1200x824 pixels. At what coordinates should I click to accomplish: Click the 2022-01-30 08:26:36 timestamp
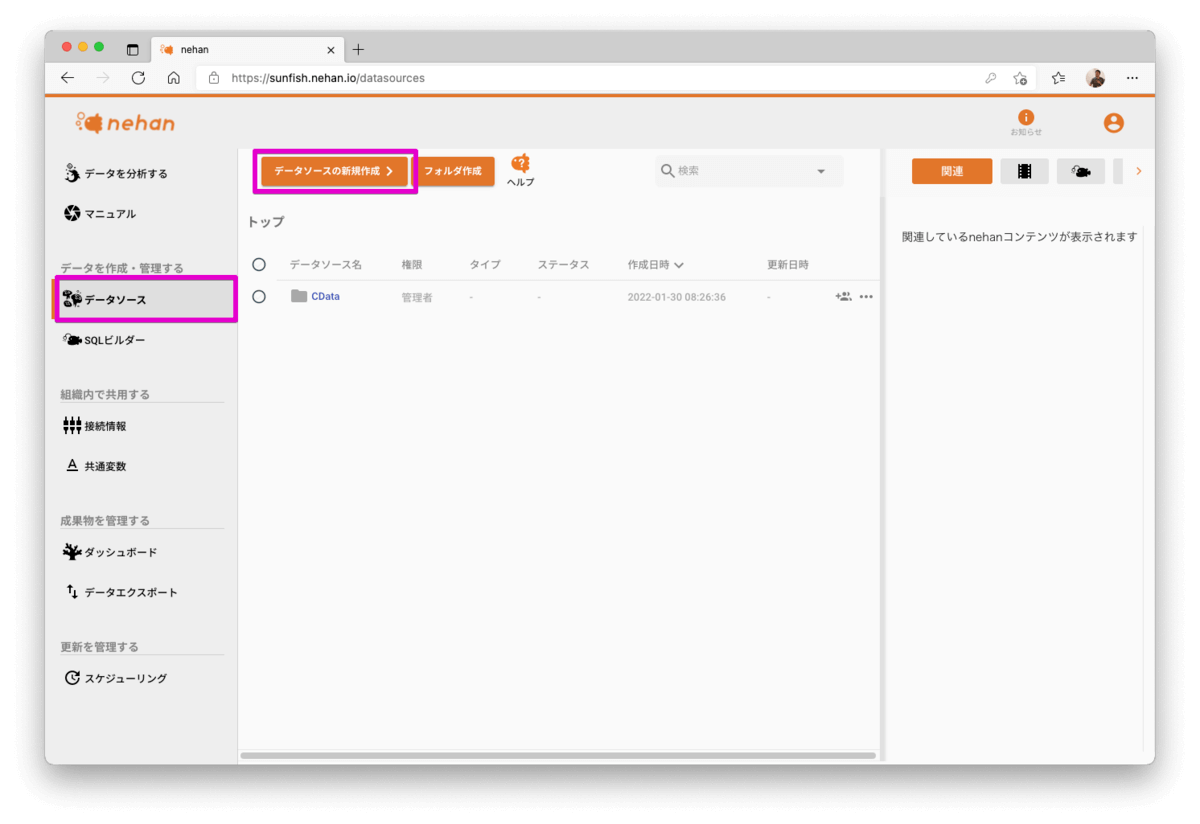(677, 297)
